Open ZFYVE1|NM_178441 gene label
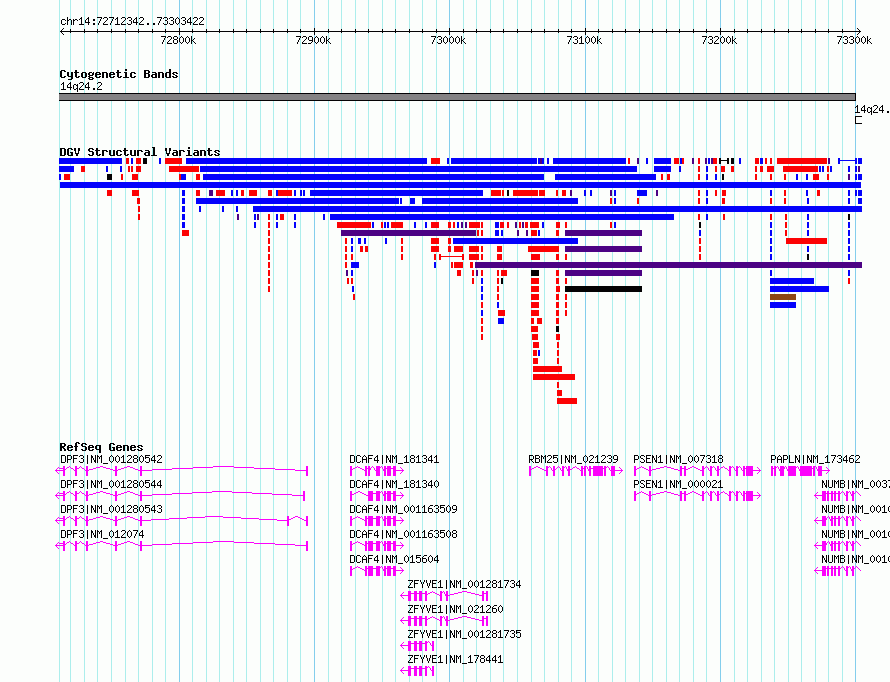Screen dimensions: 890x682 [455, 659]
